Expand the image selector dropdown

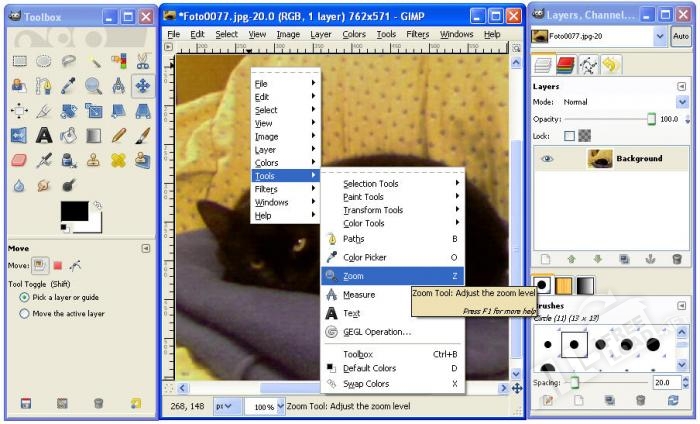click(660, 36)
